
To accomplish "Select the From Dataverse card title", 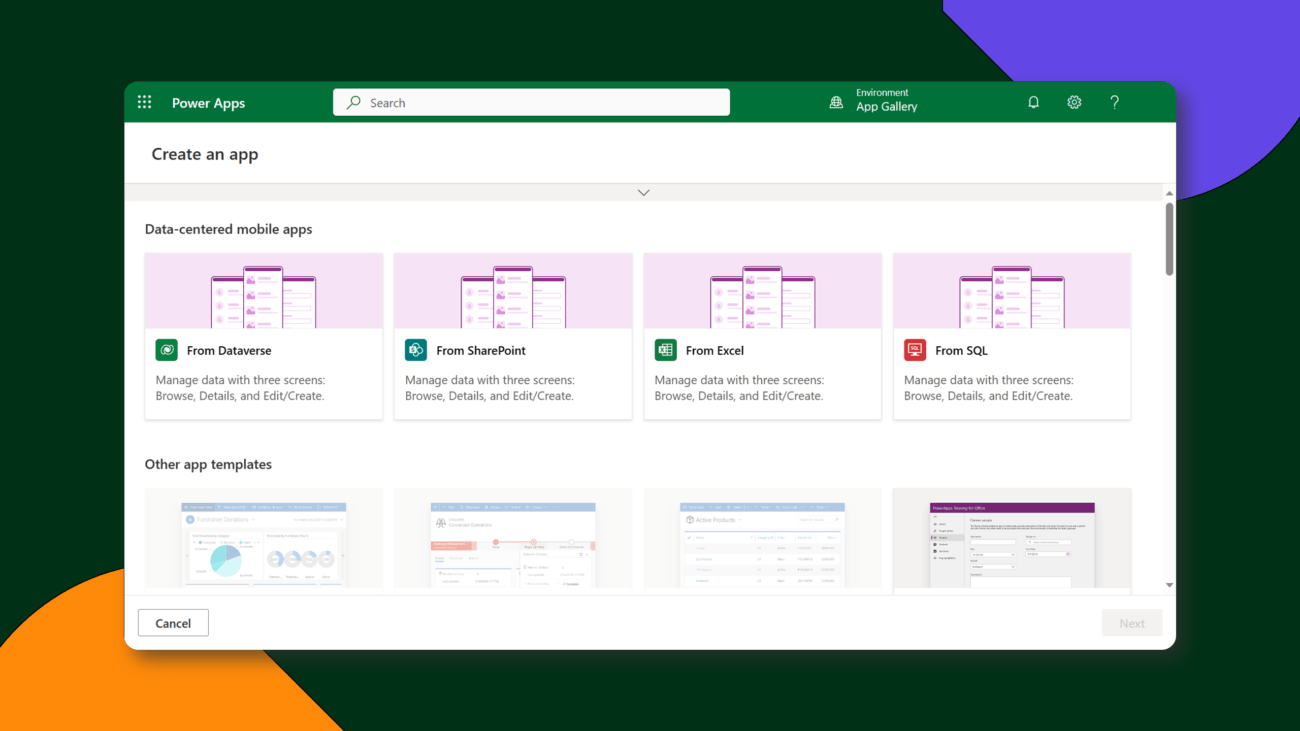I will (229, 351).
